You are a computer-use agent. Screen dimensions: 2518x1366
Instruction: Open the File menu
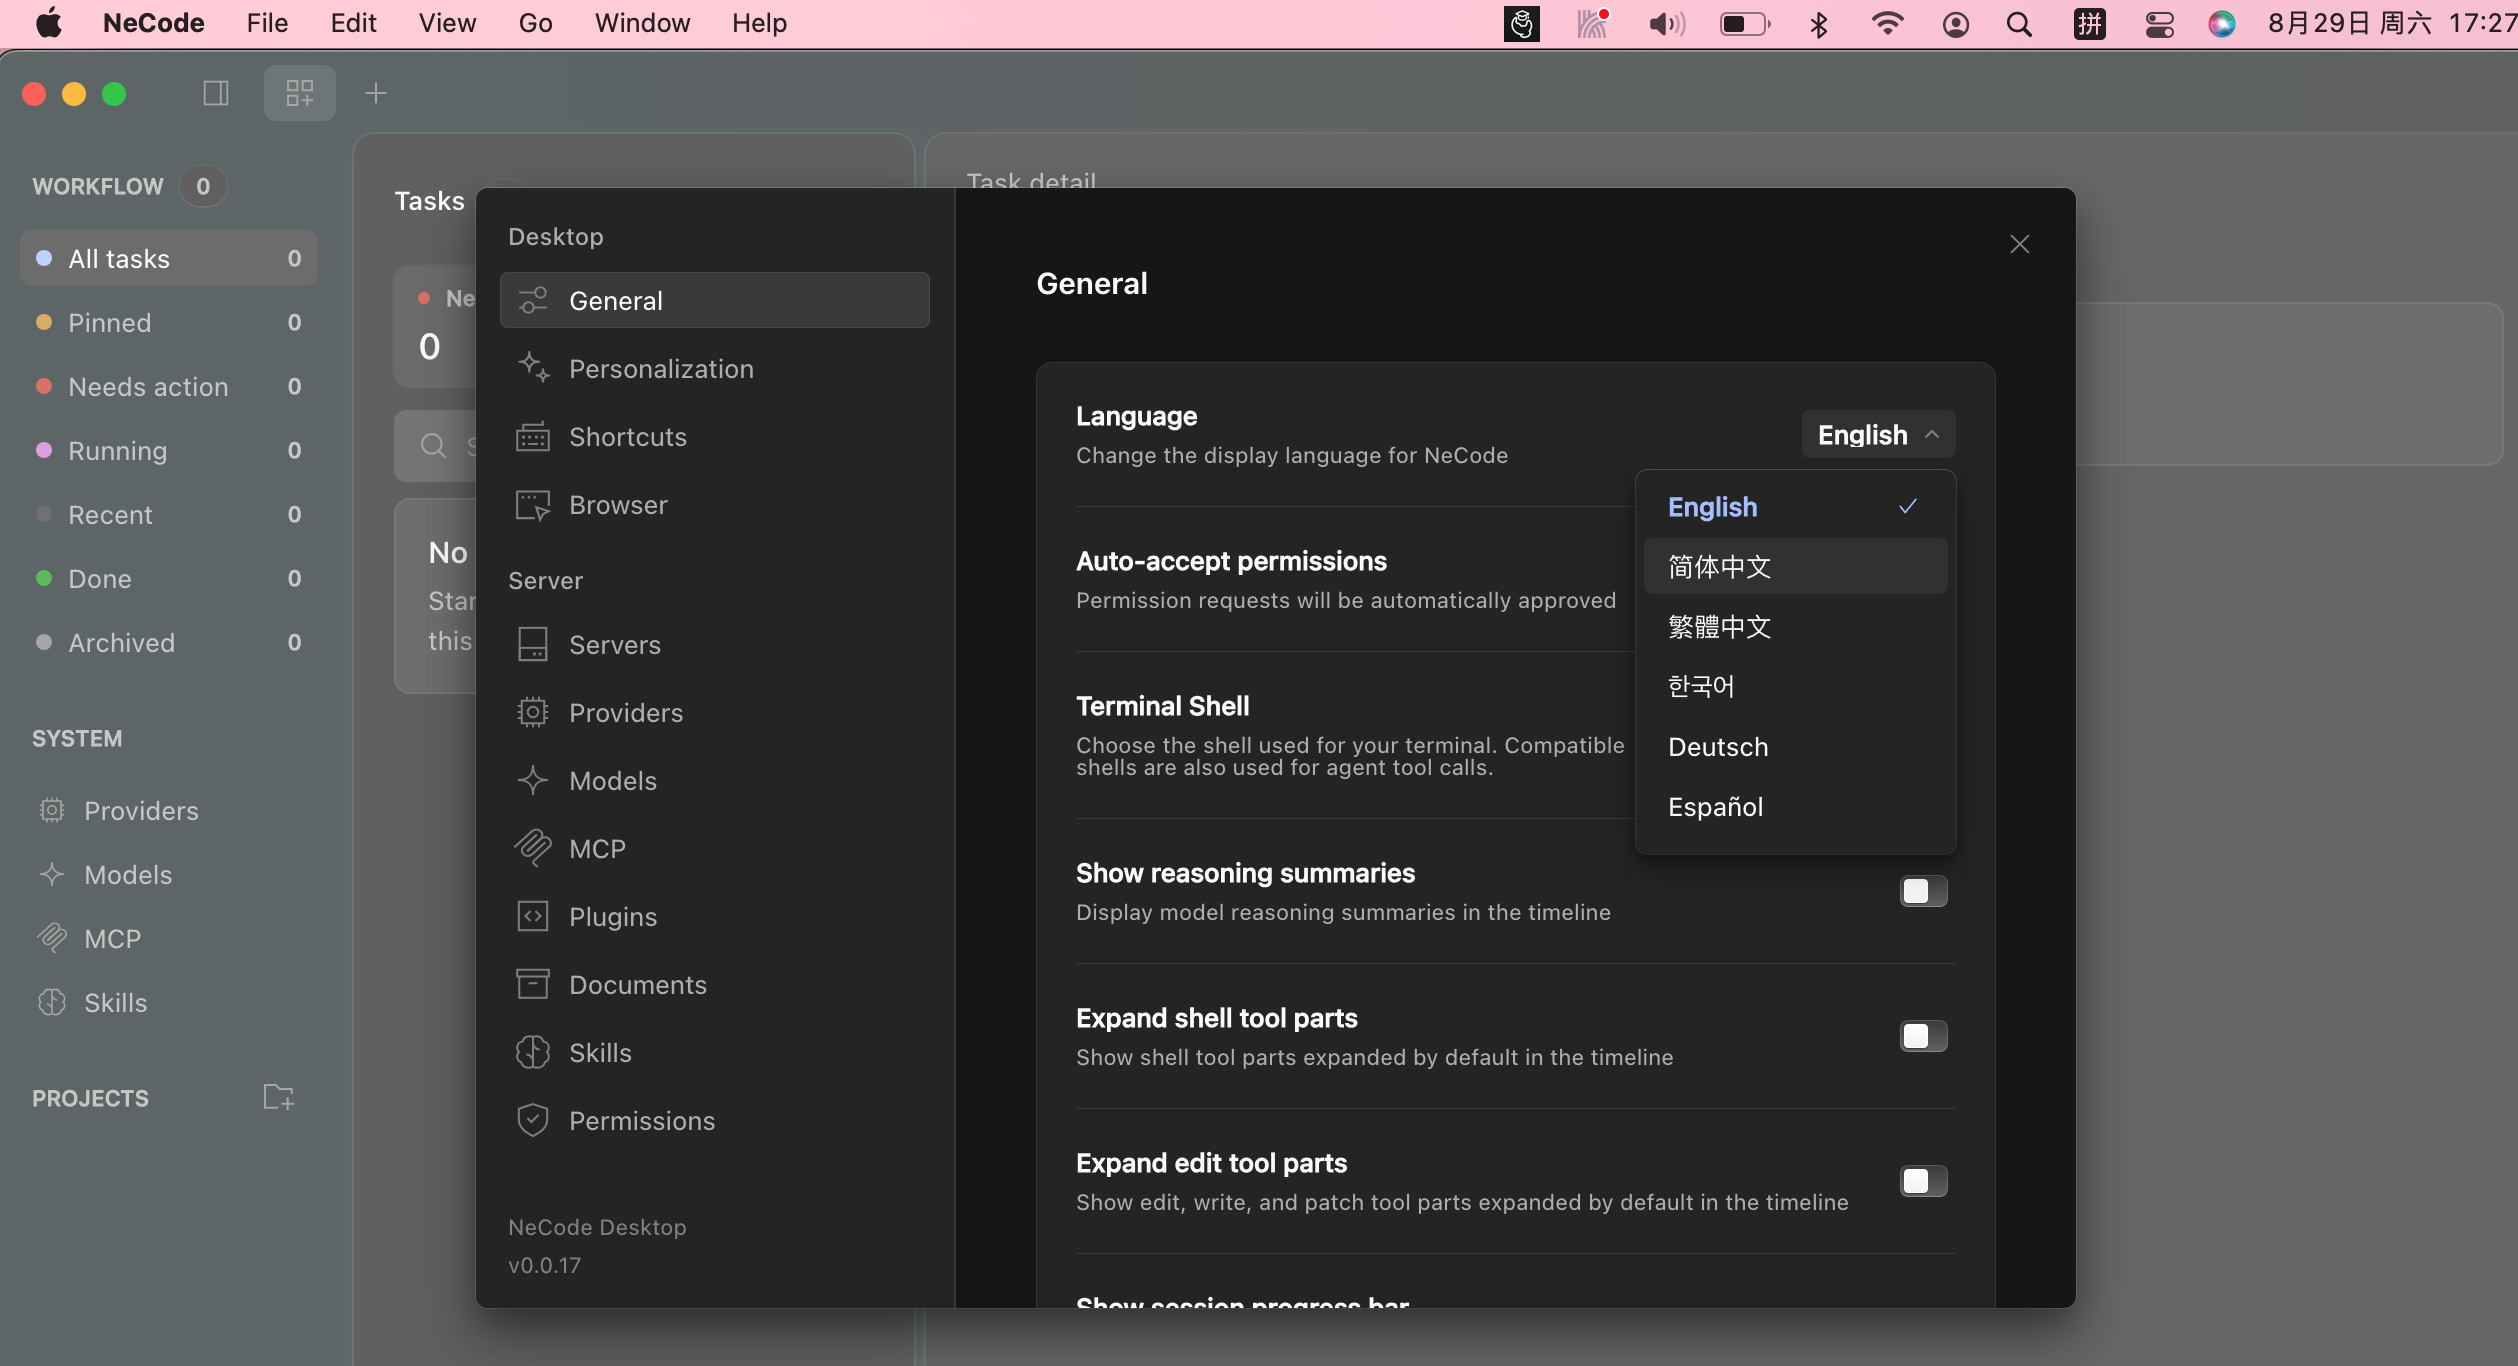pos(267,23)
